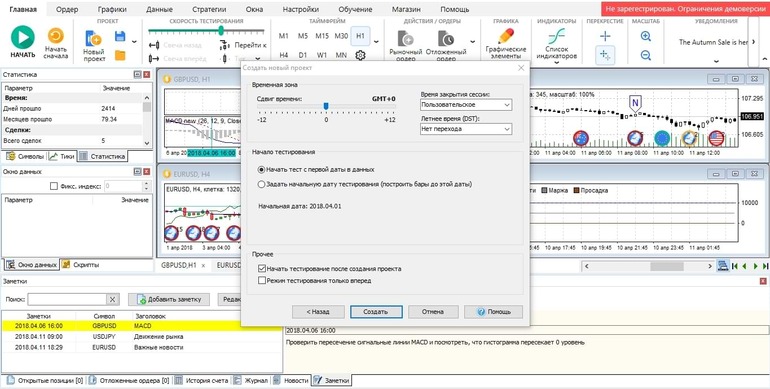The image size is (770, 389).
Task: Switch to the Журнал bottom tab
Action: tap(251, 380)
